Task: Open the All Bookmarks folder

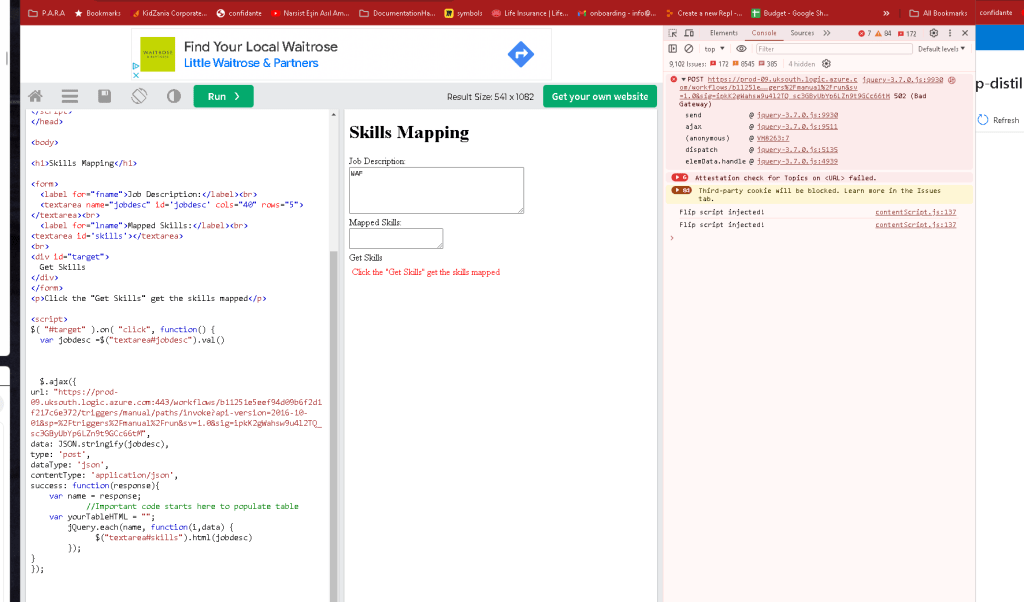Action: click(938, 13)
